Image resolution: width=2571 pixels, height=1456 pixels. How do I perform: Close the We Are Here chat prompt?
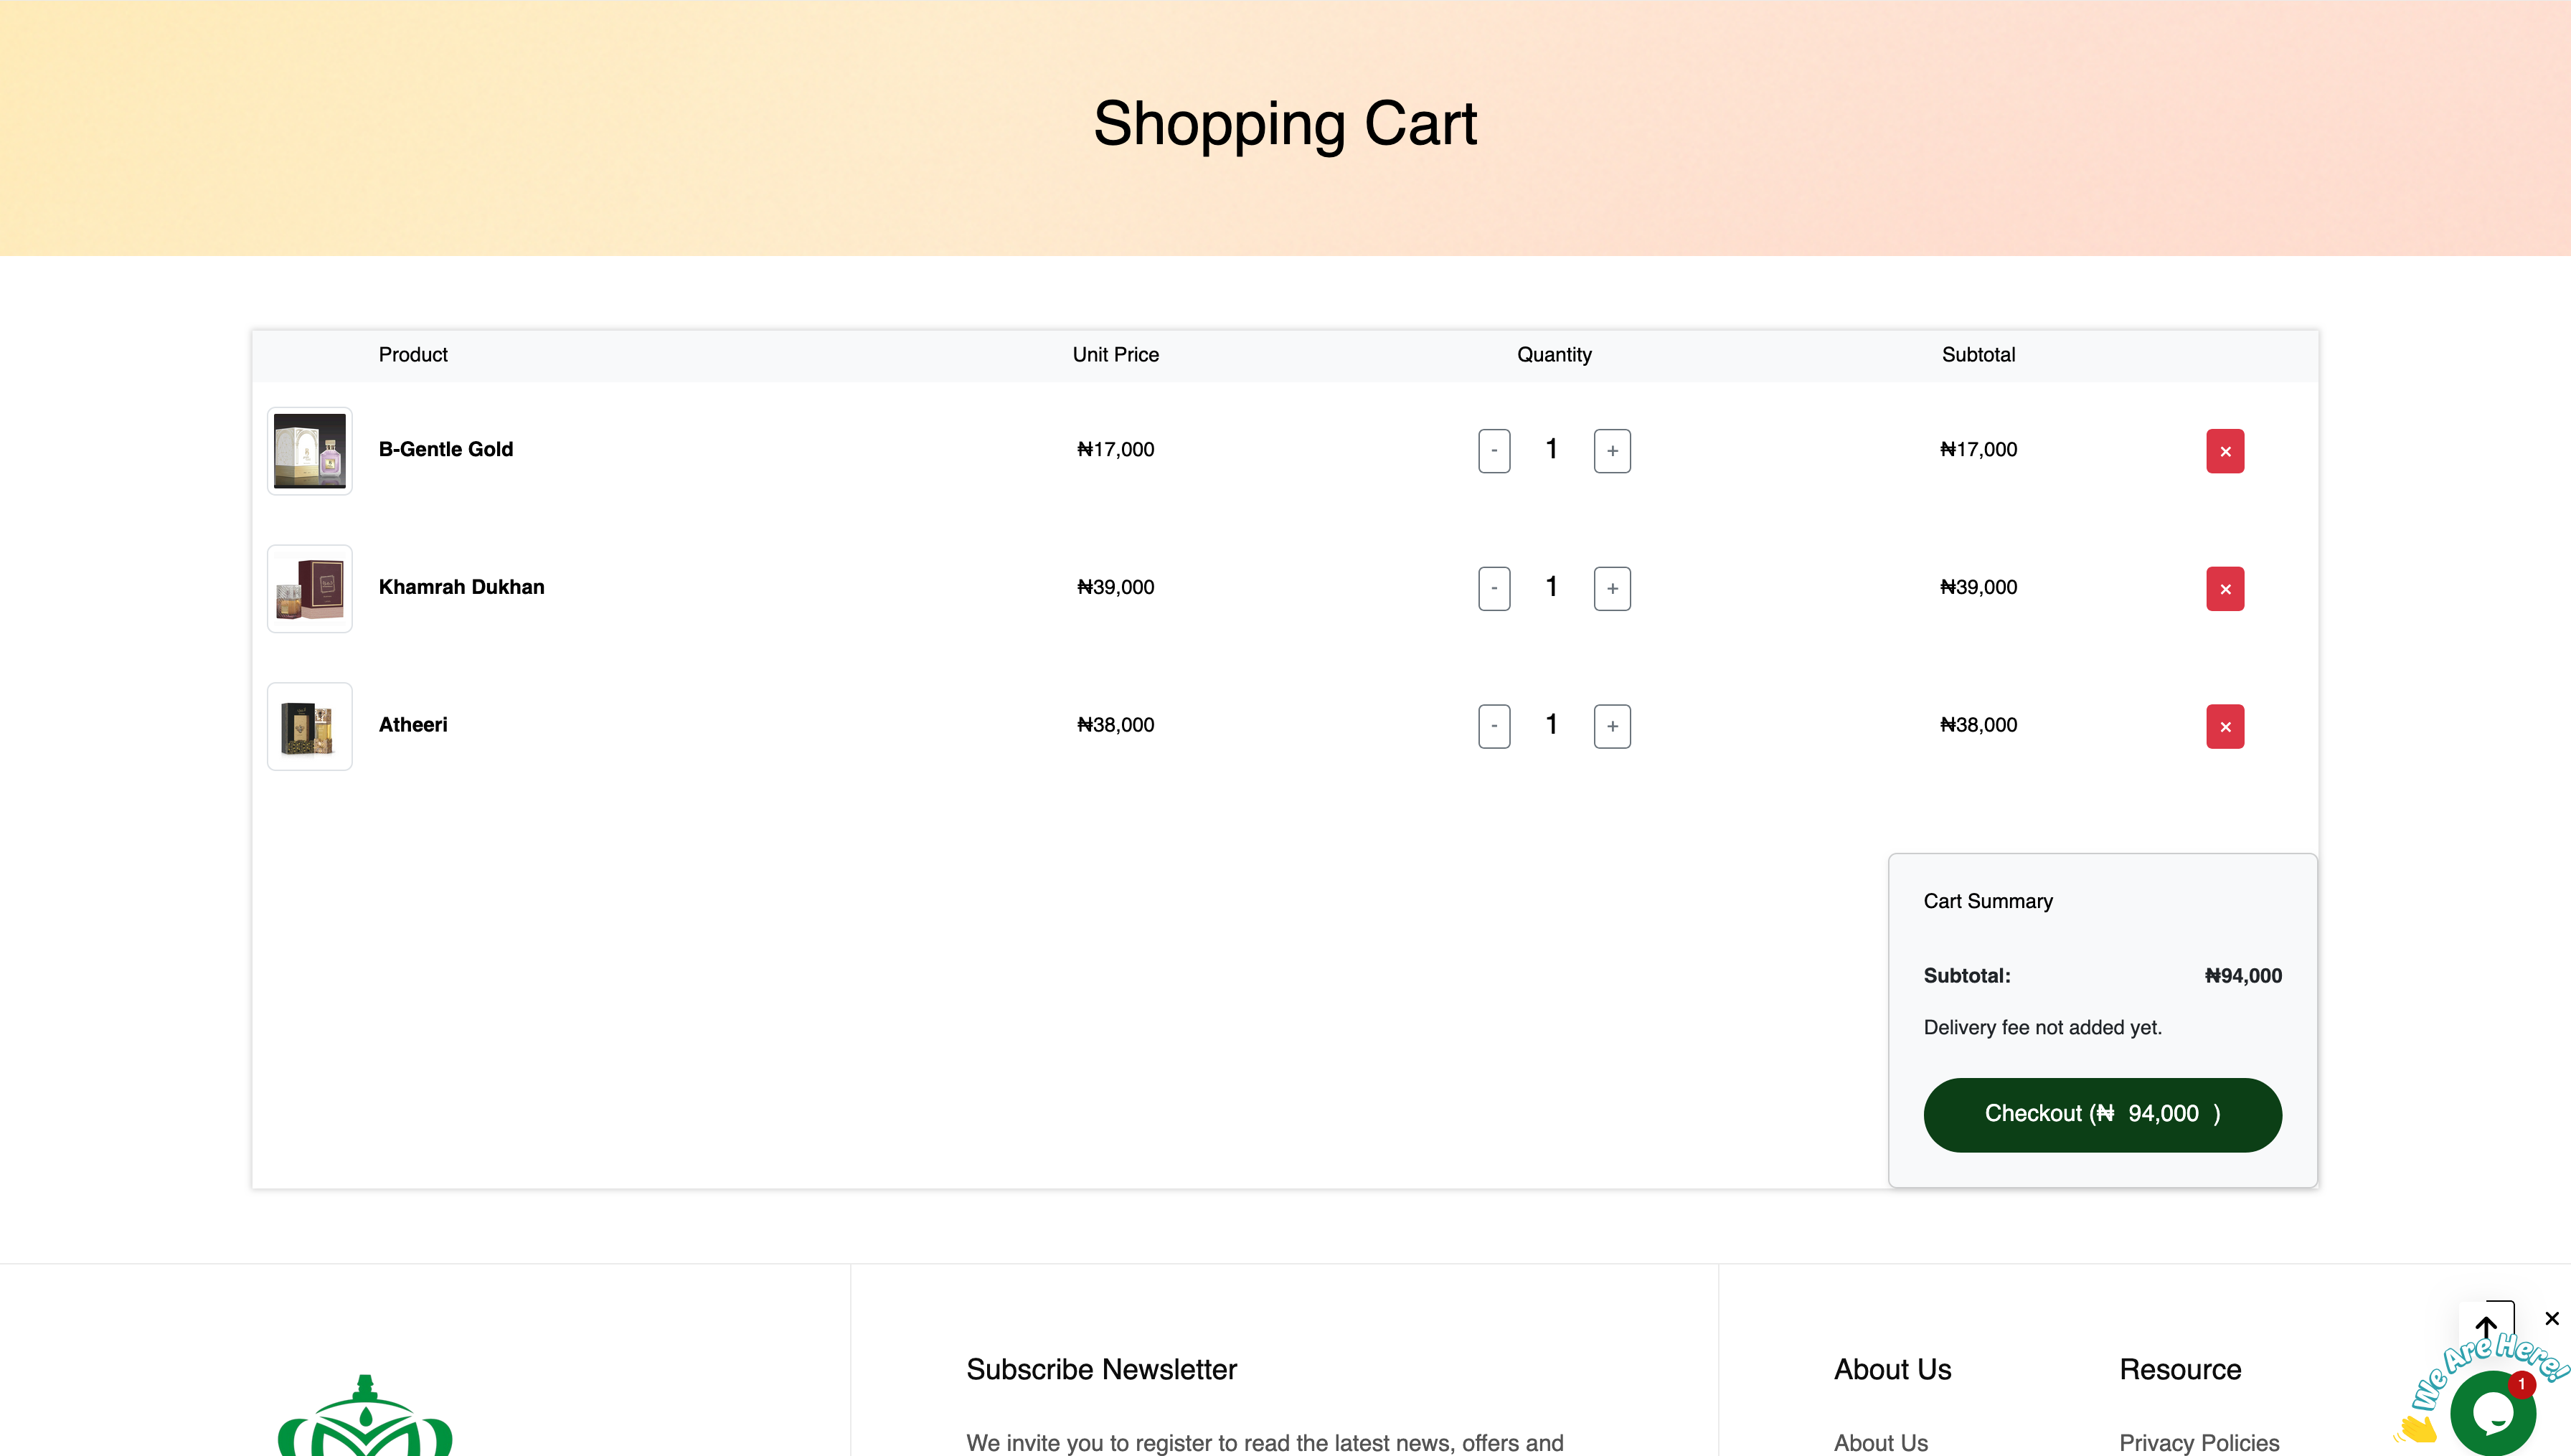click(x=2551, y=1318)
